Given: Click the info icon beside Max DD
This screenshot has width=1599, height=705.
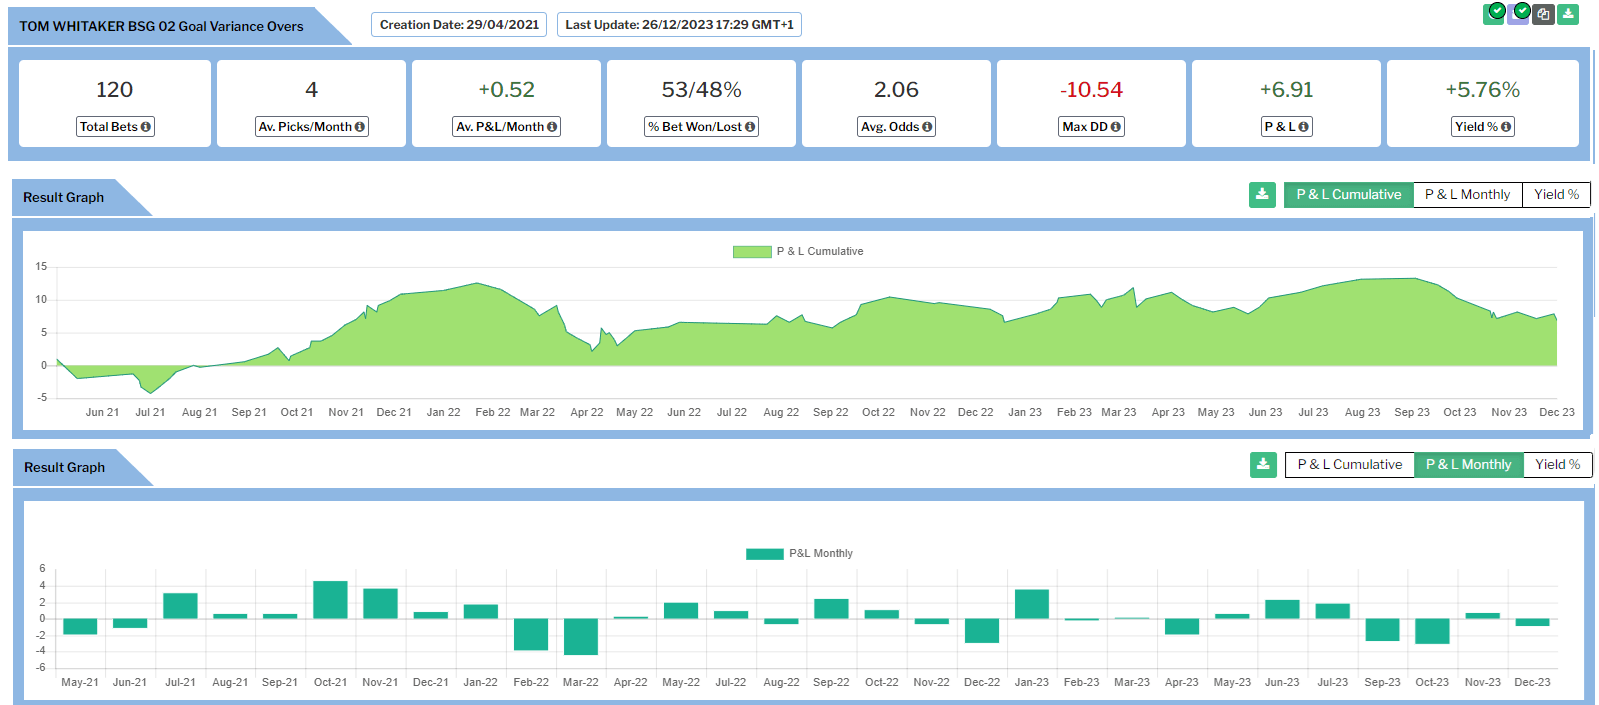Looking at the screenshot, I should [1116, 127].
